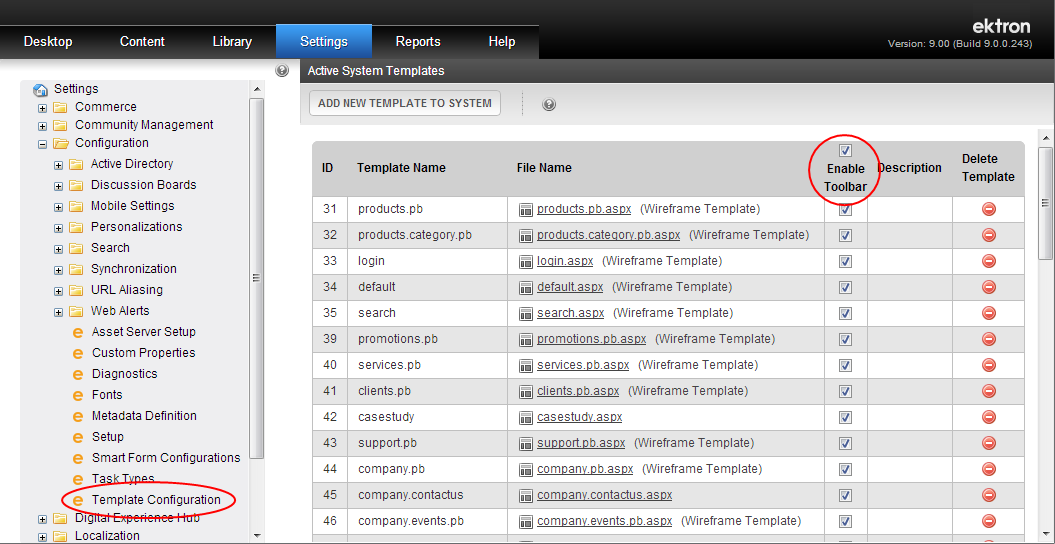The height and width of the screenshot is (544, 1055).
Task: Open the Reports tab
Action: 418,42
